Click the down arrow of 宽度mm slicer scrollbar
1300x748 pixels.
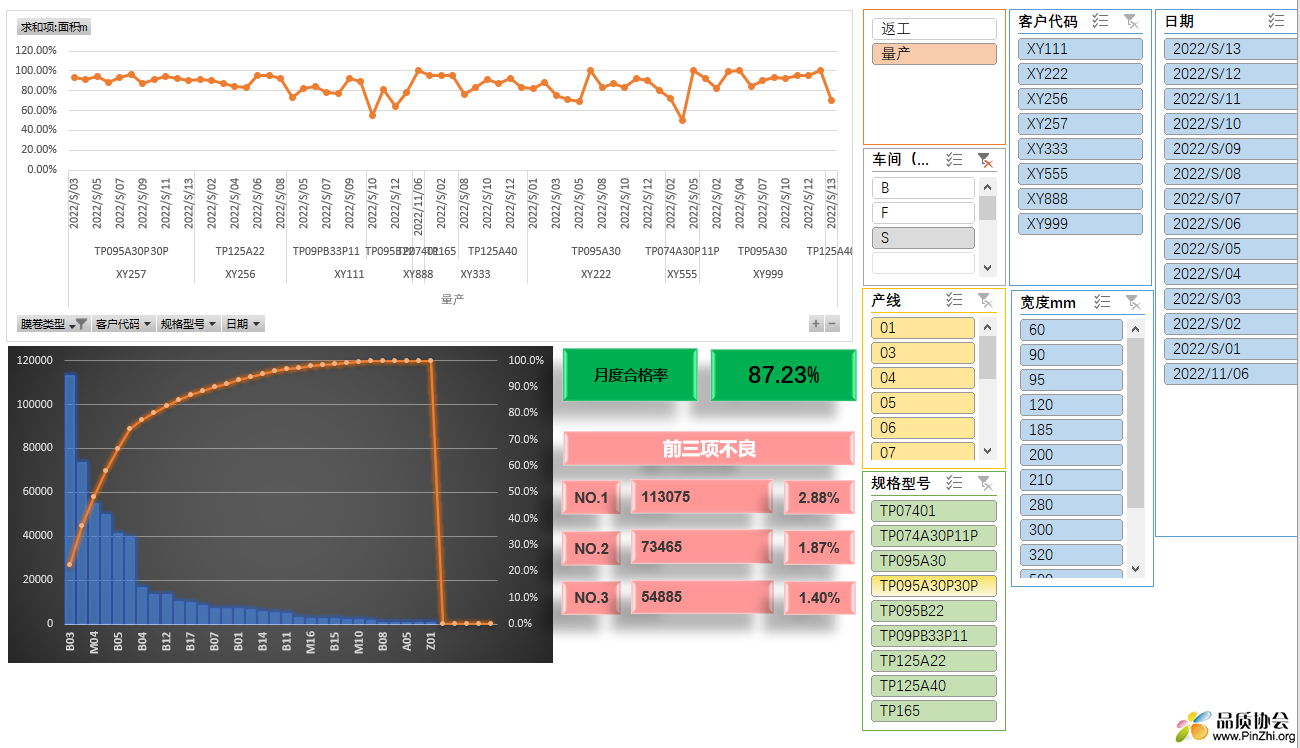1135,568
